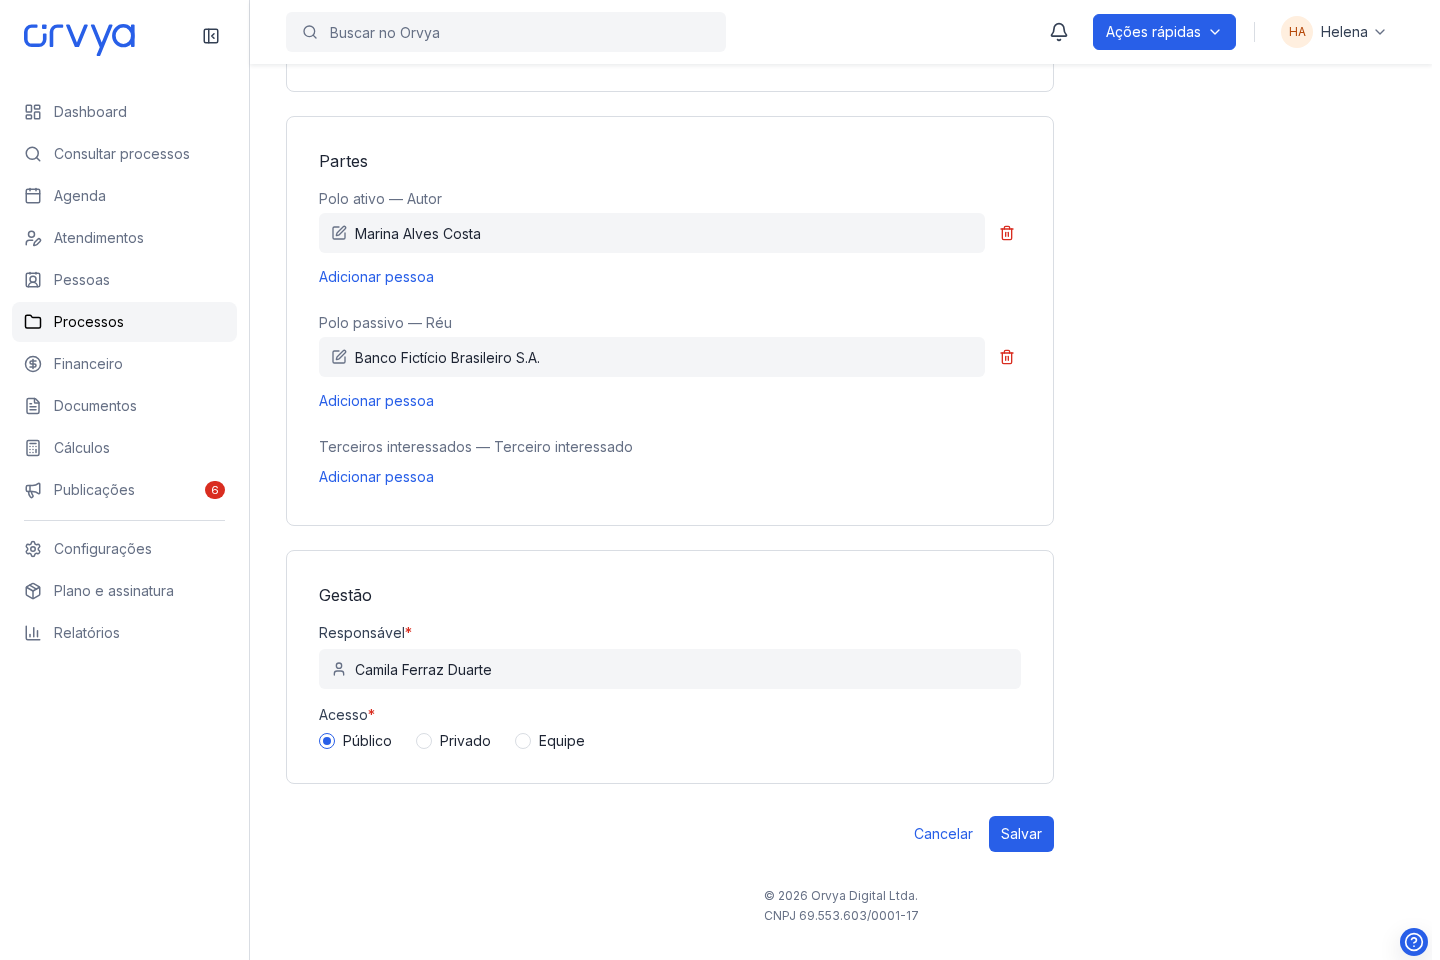Cancel the form
This screenshot has width=1440, height=960.
pos(943,834)
